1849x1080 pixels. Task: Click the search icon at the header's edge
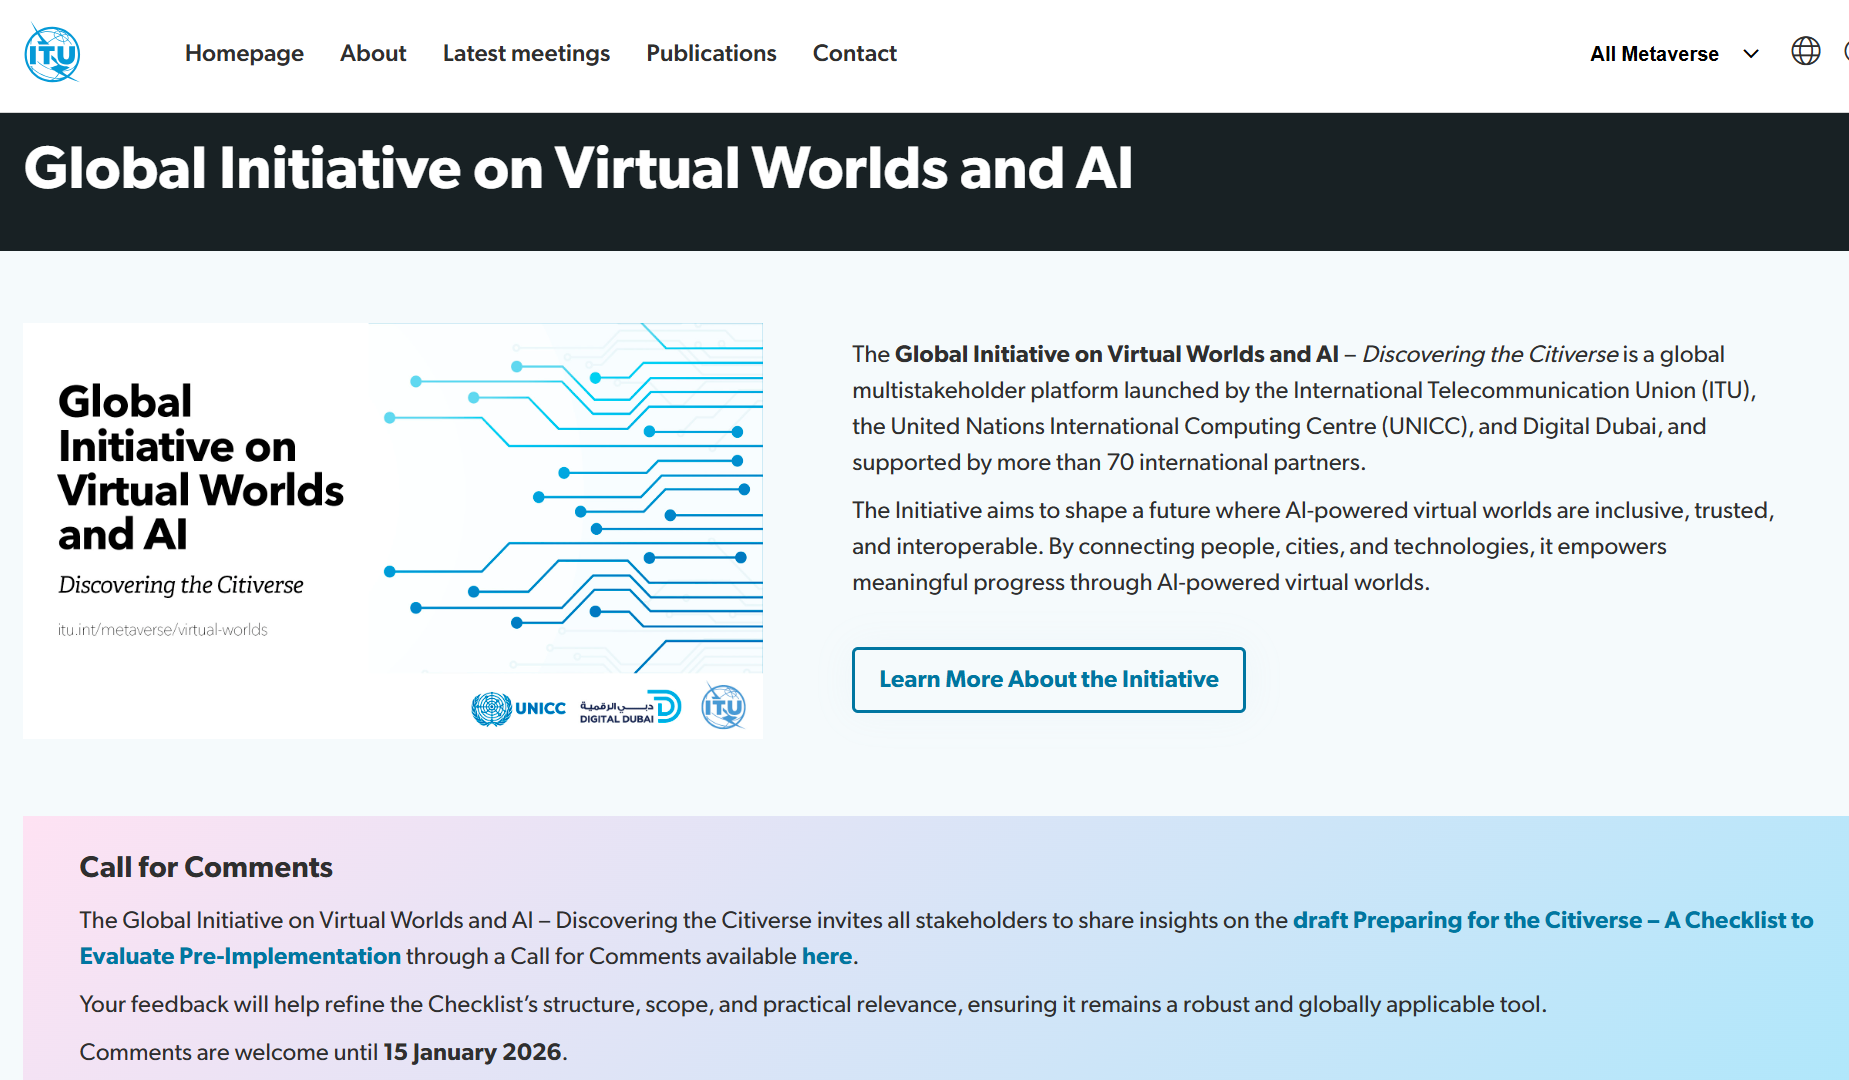[x=1844, y=51]
